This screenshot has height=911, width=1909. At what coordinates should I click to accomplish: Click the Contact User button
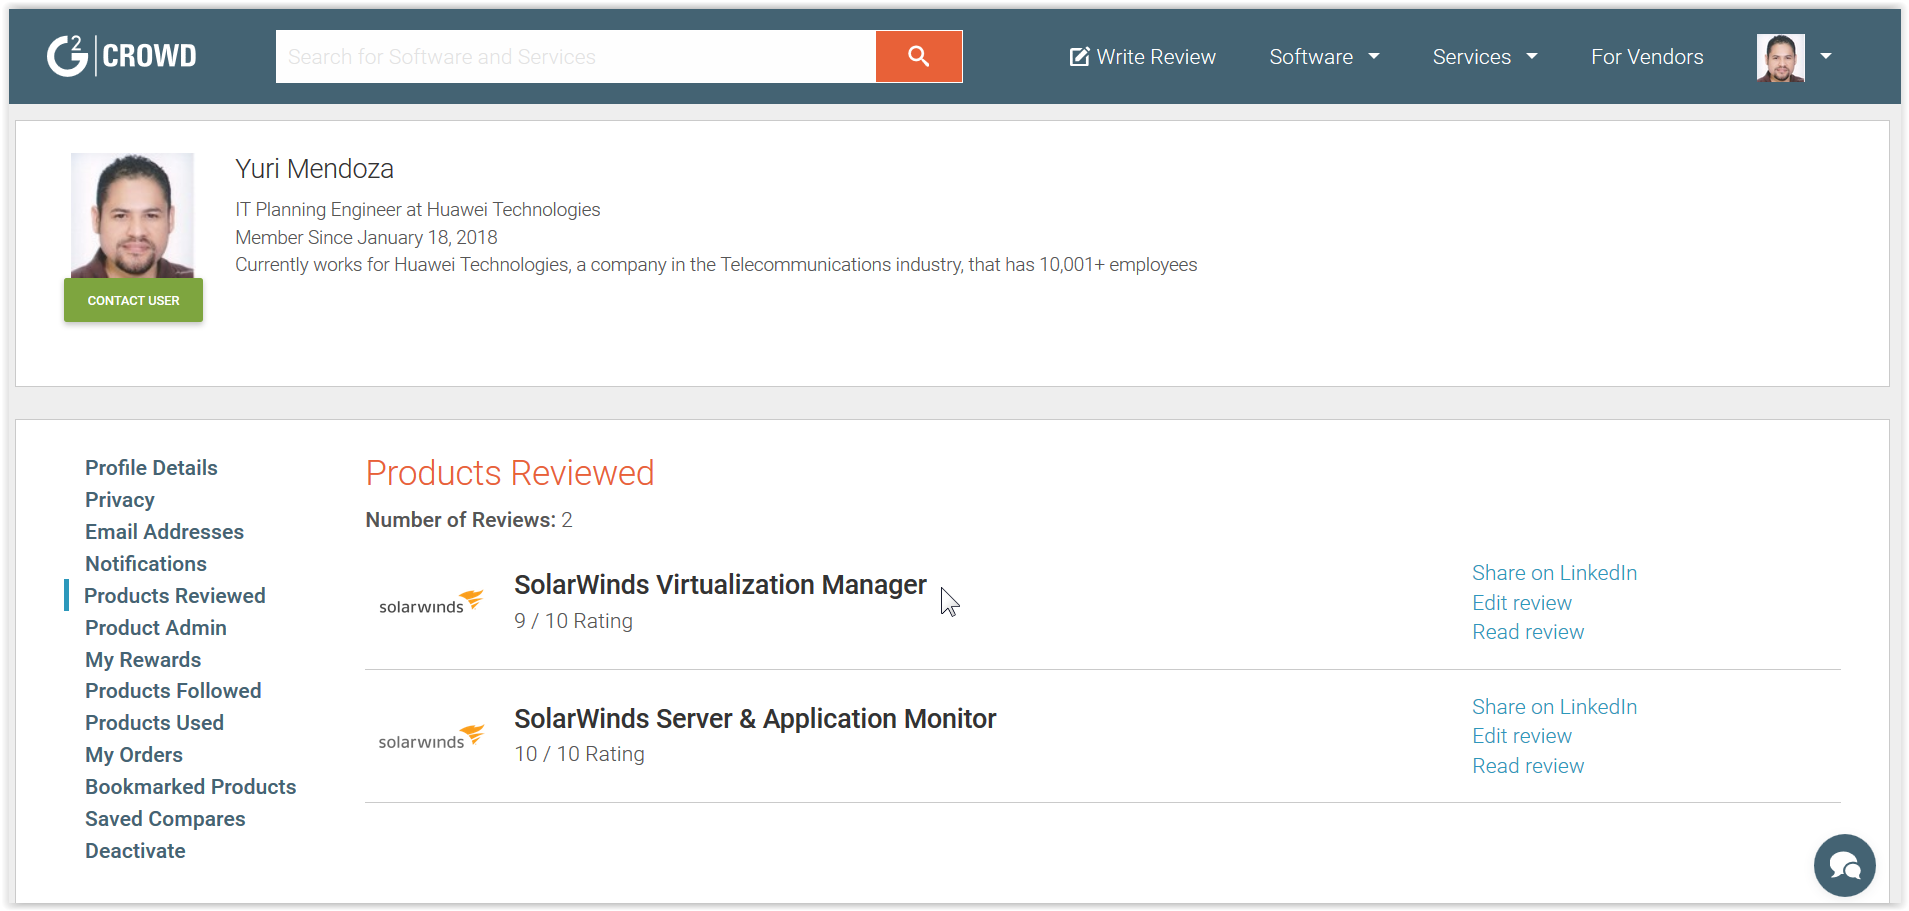(x=133, y=300)
